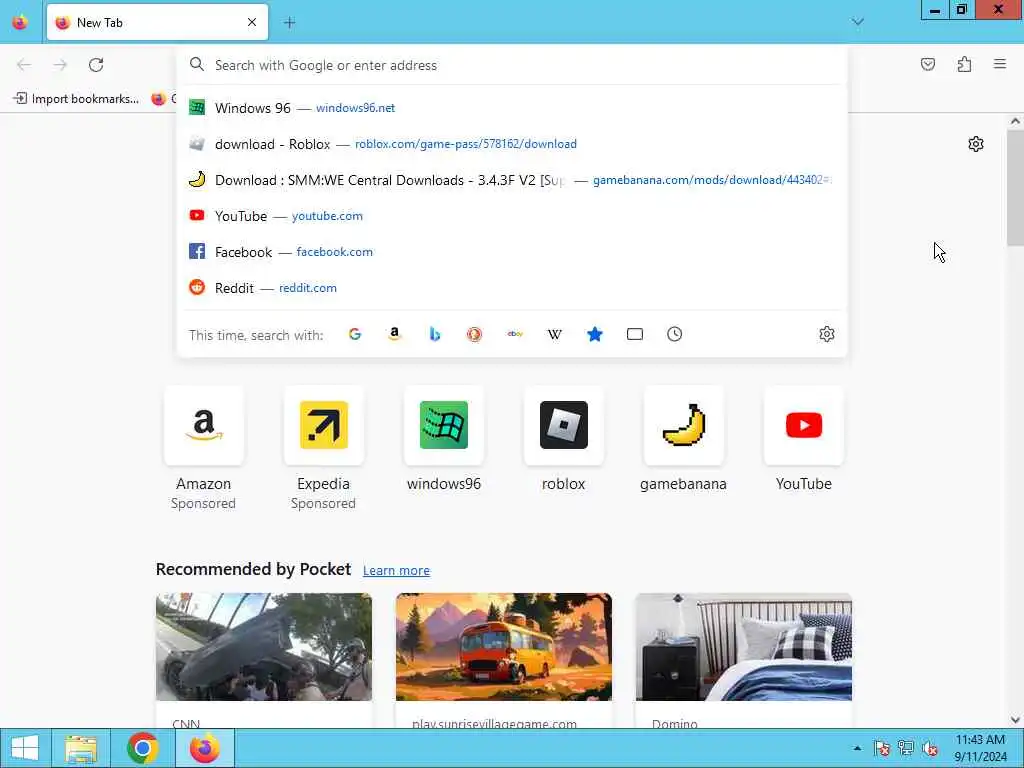Select the download - Roblox suggestion

coord(513,144)
